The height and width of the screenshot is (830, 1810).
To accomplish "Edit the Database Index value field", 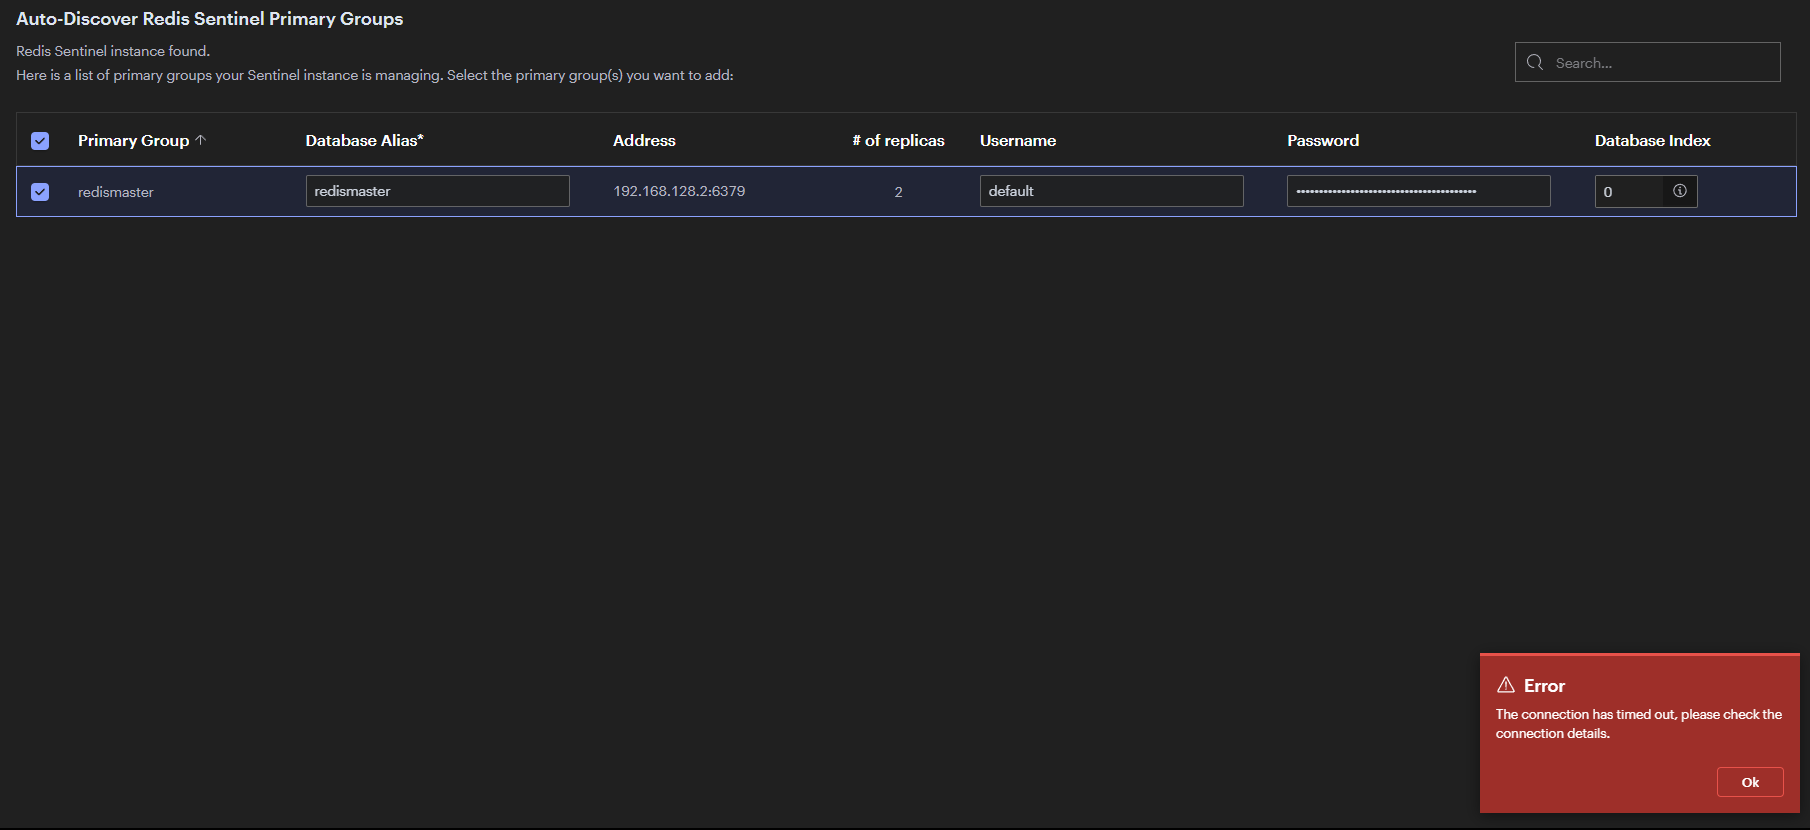I will coord(1629,191).
